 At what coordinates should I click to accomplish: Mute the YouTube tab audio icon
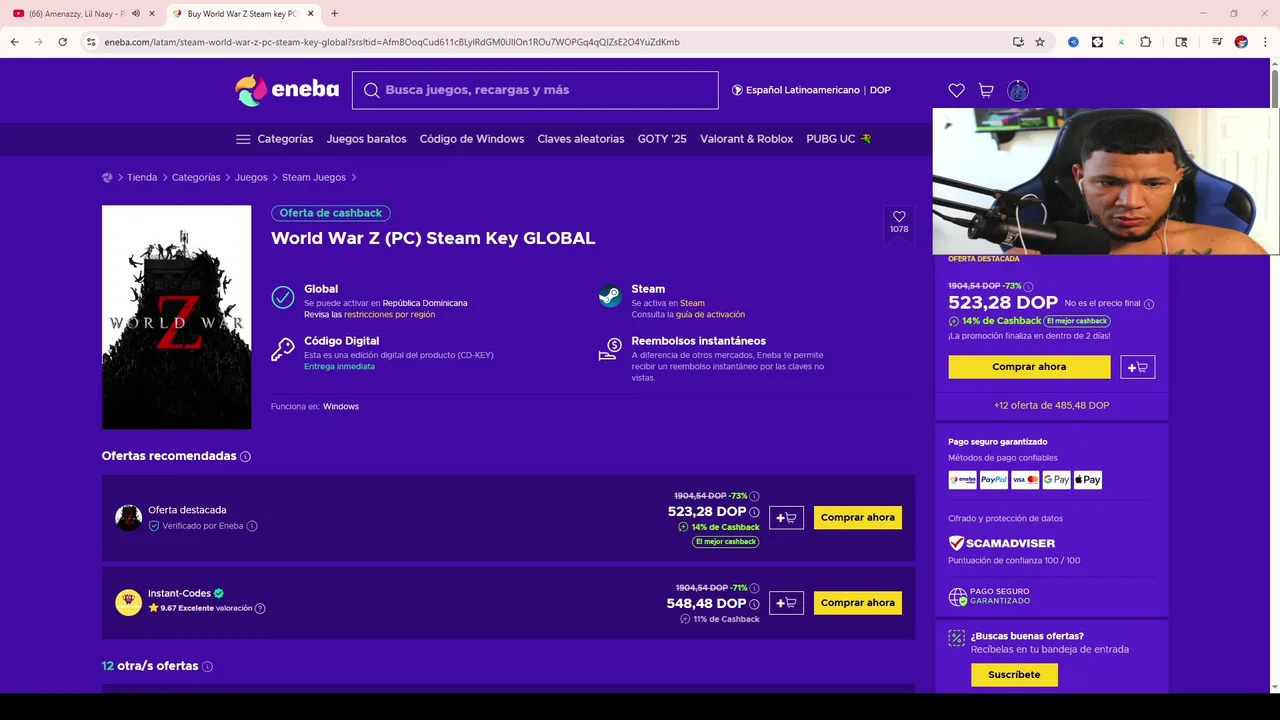tap(136, 14)
